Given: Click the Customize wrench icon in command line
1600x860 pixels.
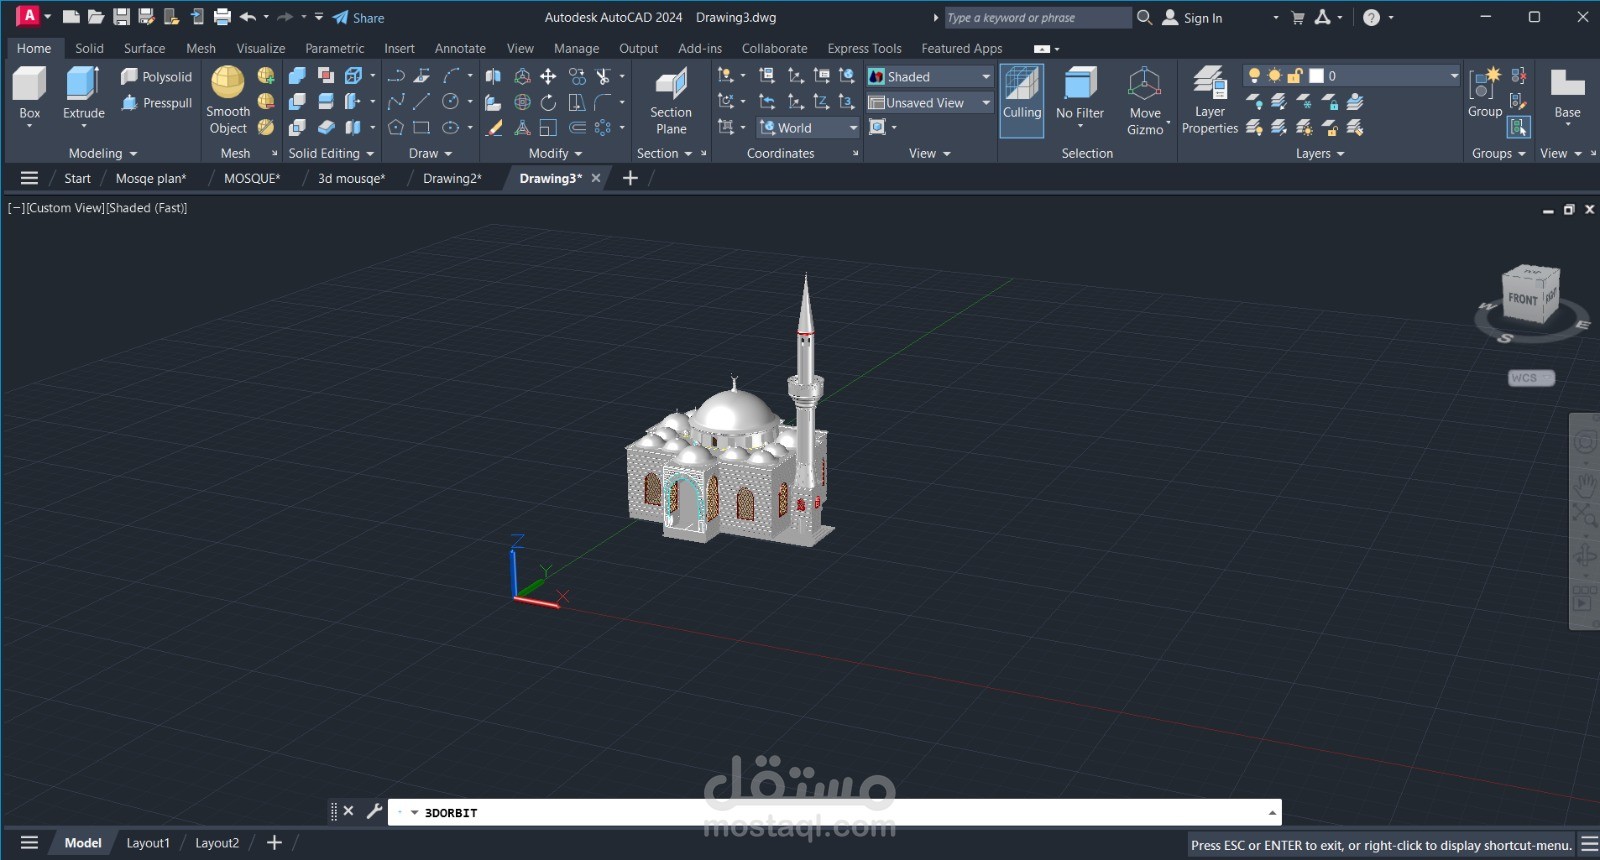Looking at the screenshot, I should [374, 811].
